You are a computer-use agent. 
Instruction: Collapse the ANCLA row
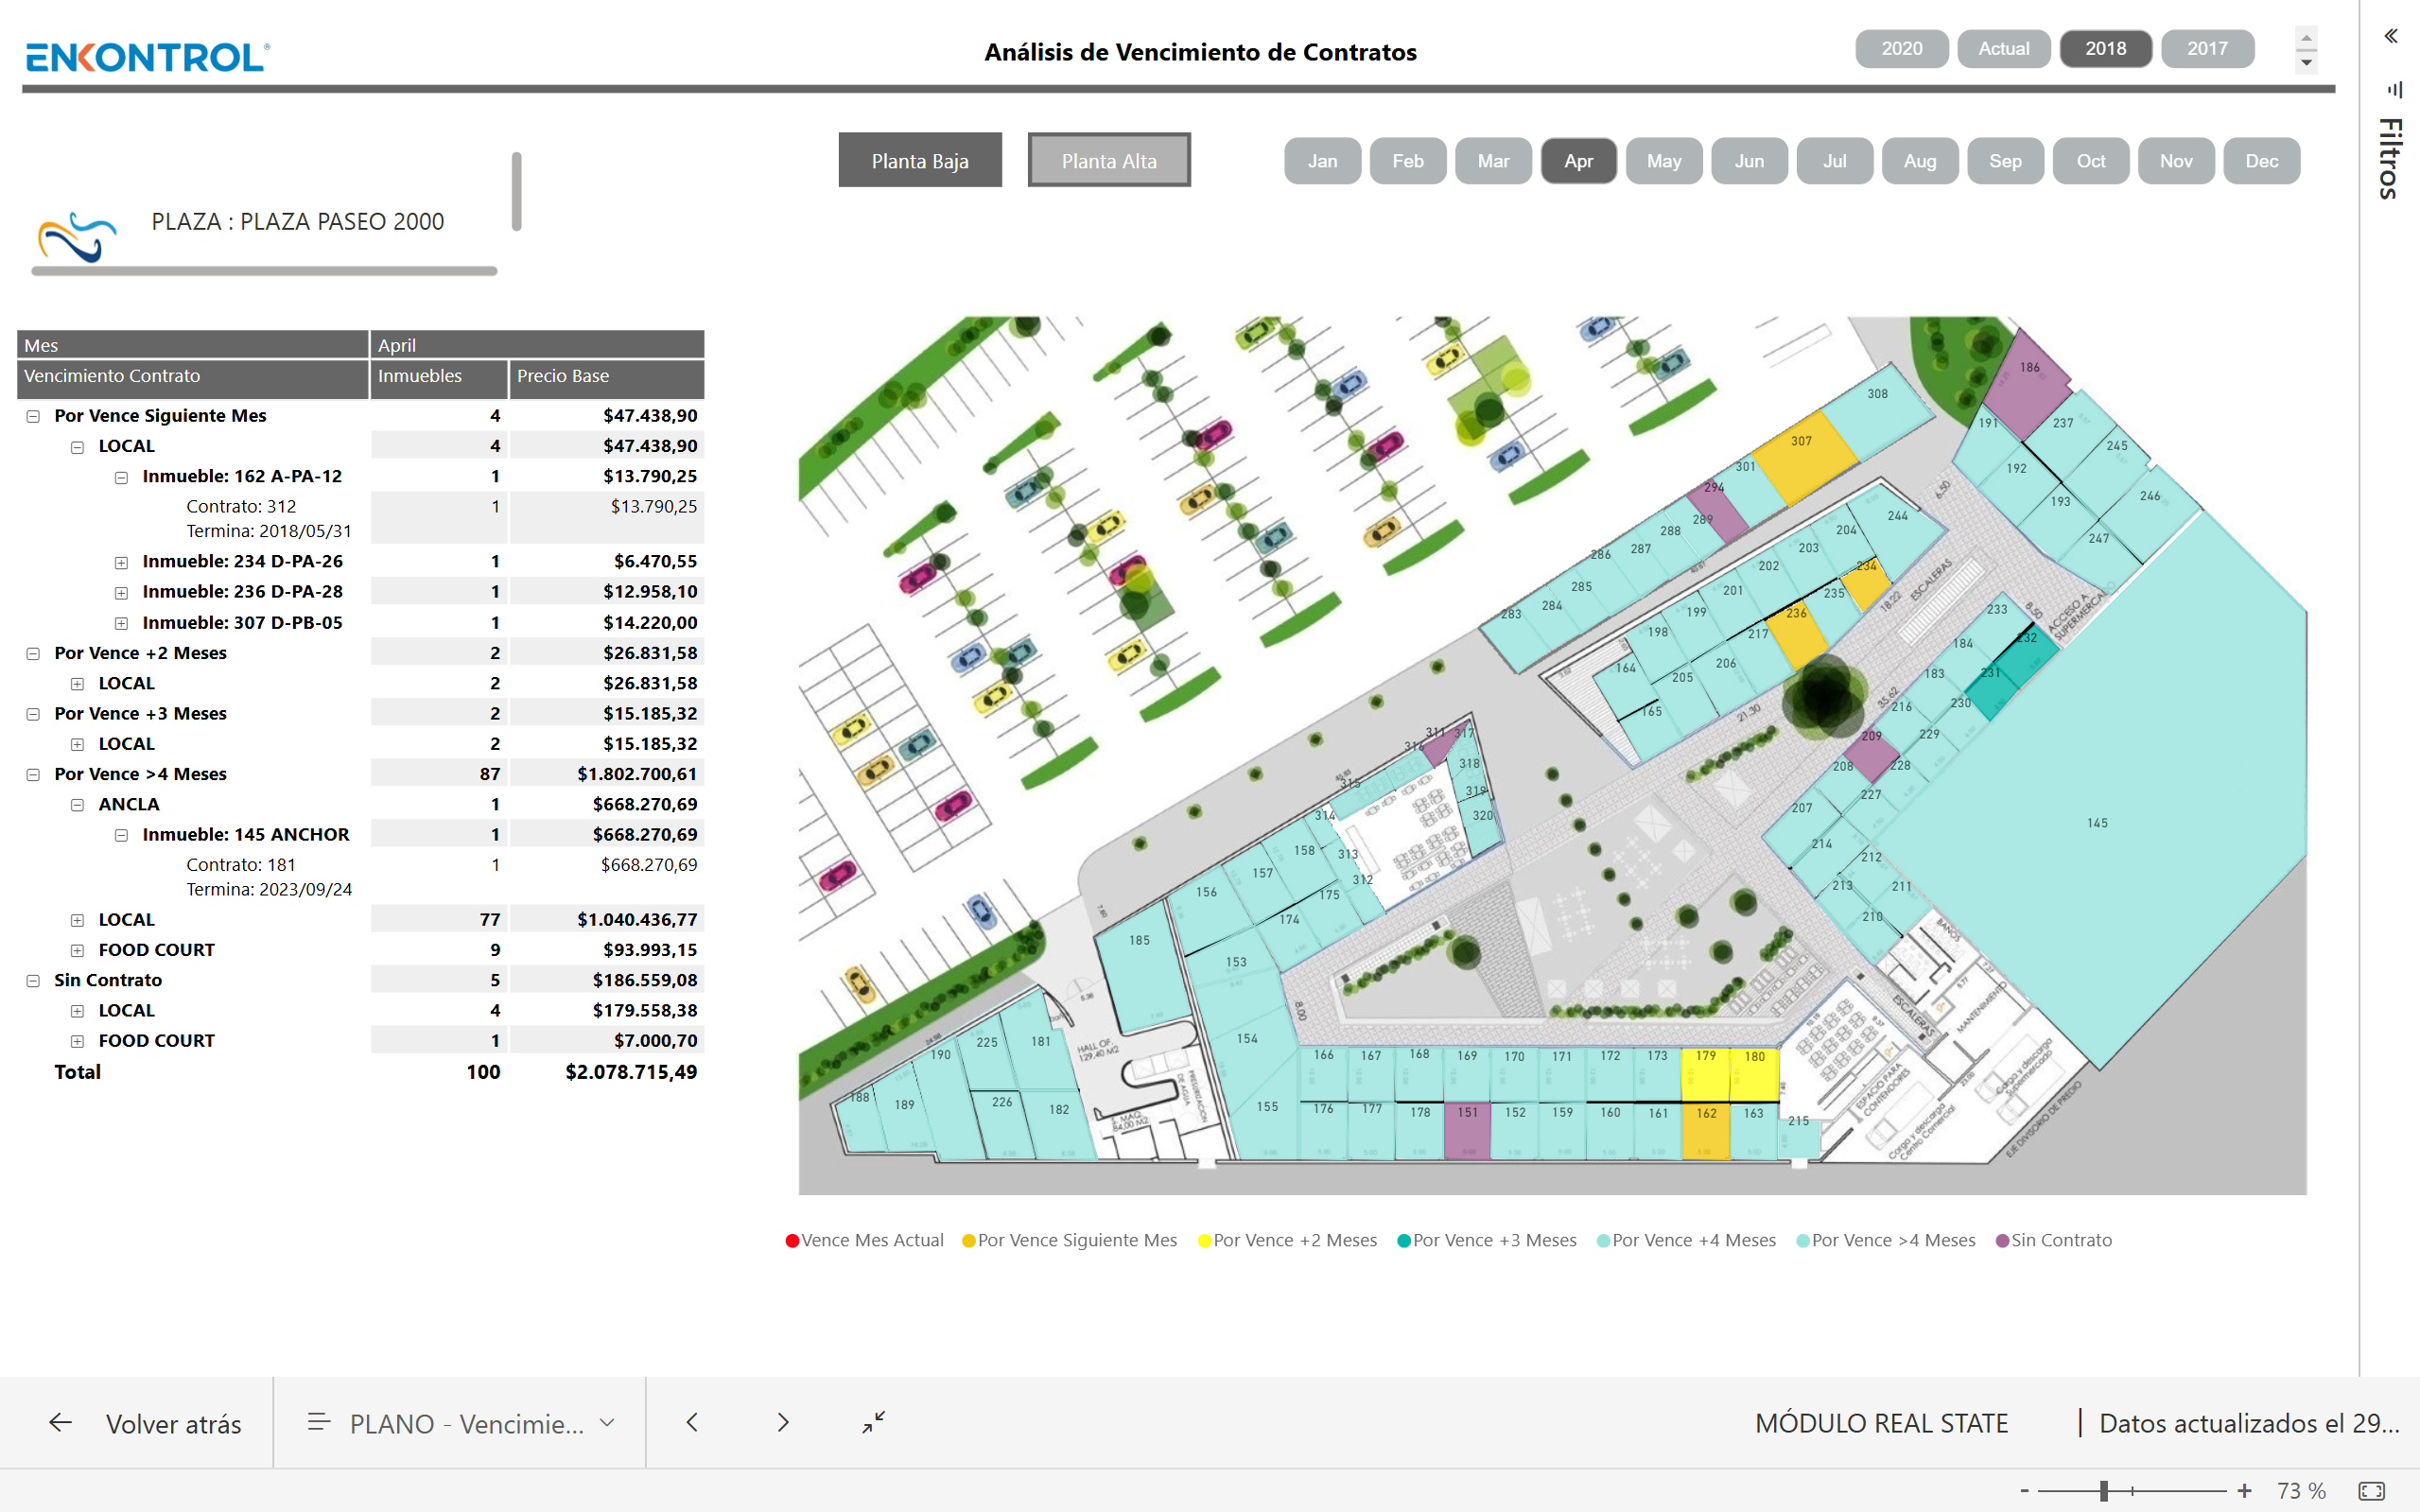pyautogui.click(x=77, y=805)
